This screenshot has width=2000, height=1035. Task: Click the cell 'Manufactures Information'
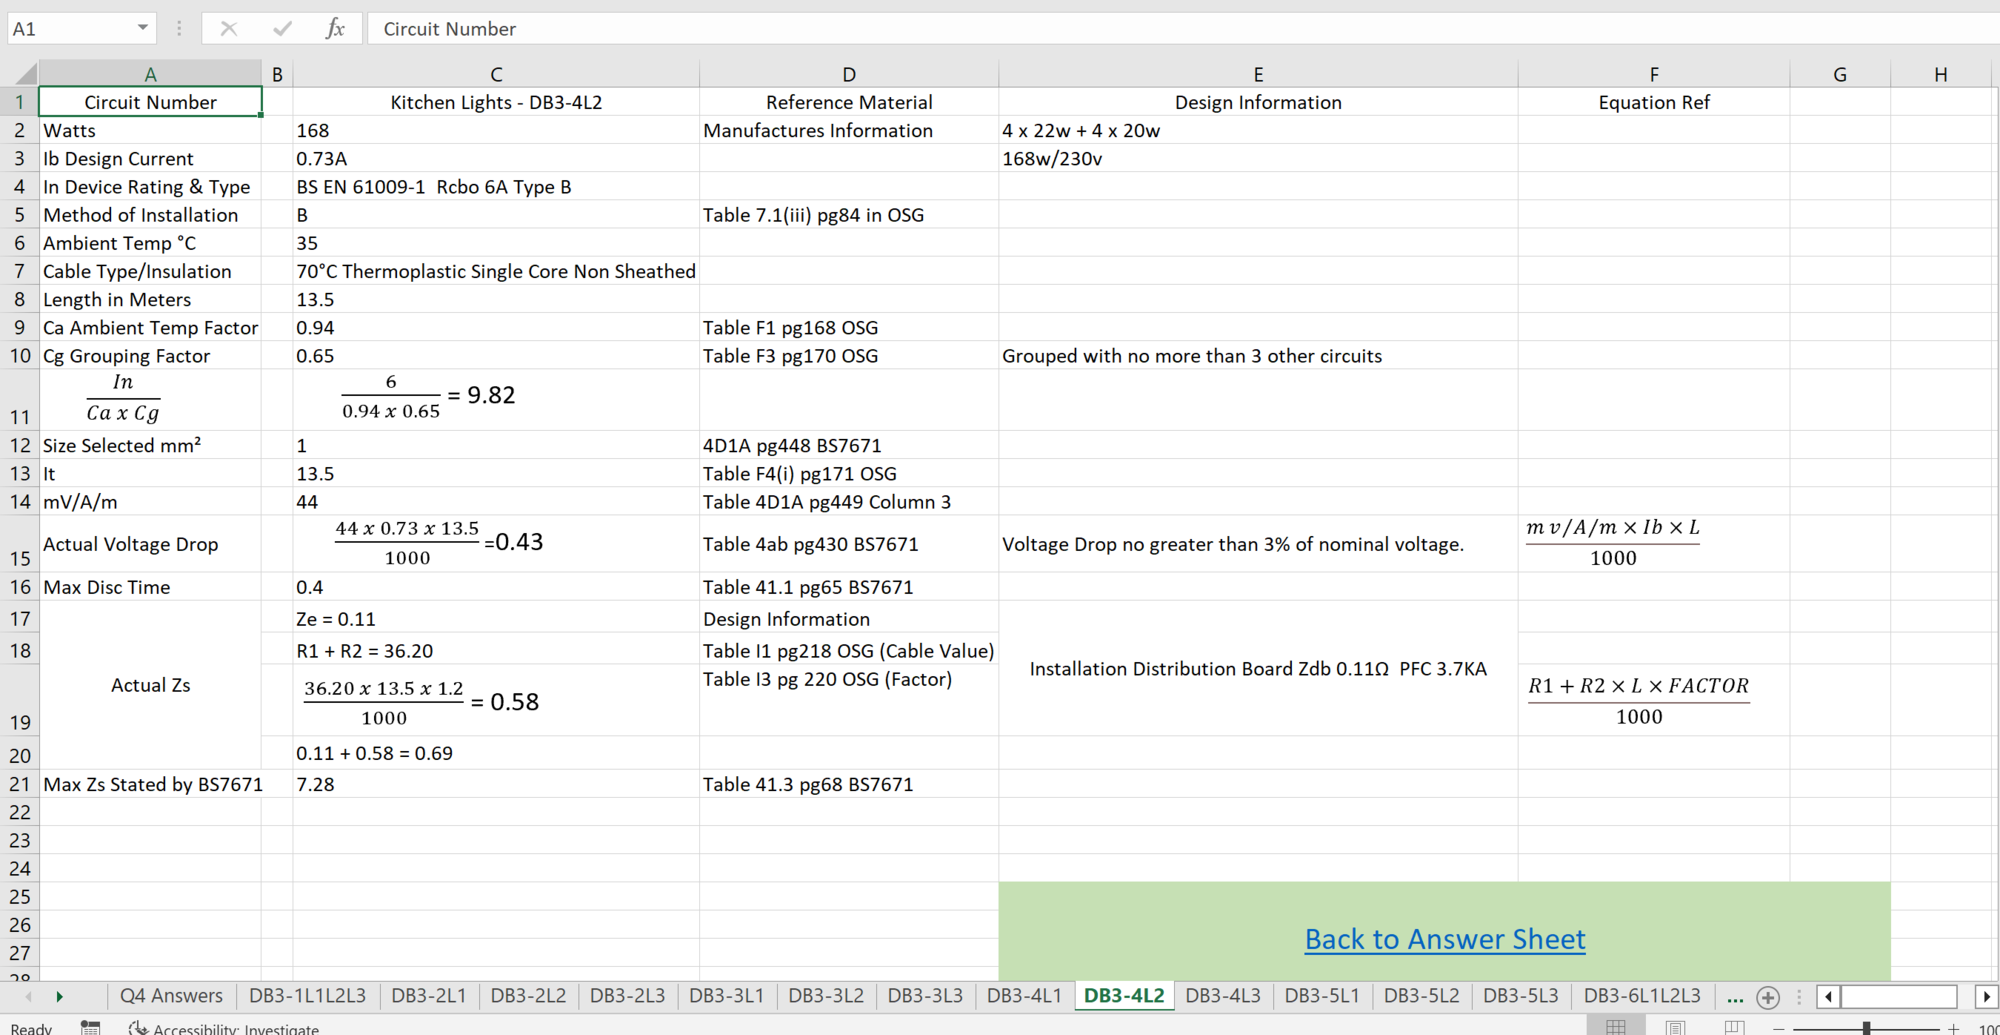[849, 130]
